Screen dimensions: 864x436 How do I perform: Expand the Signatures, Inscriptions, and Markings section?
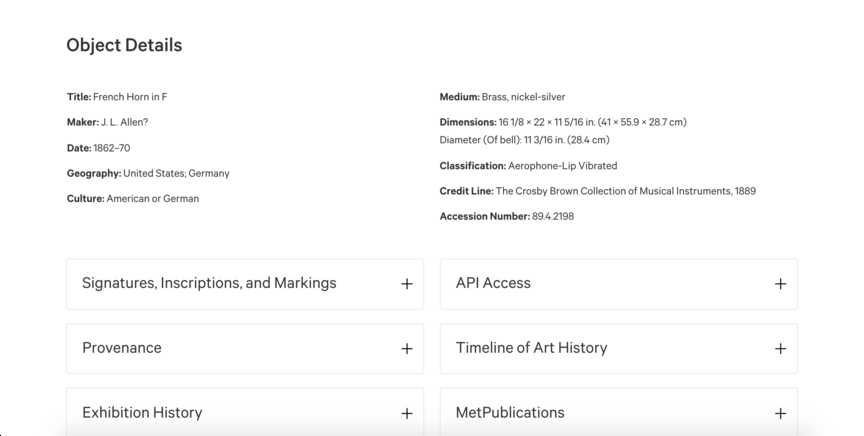coord(209,283)
